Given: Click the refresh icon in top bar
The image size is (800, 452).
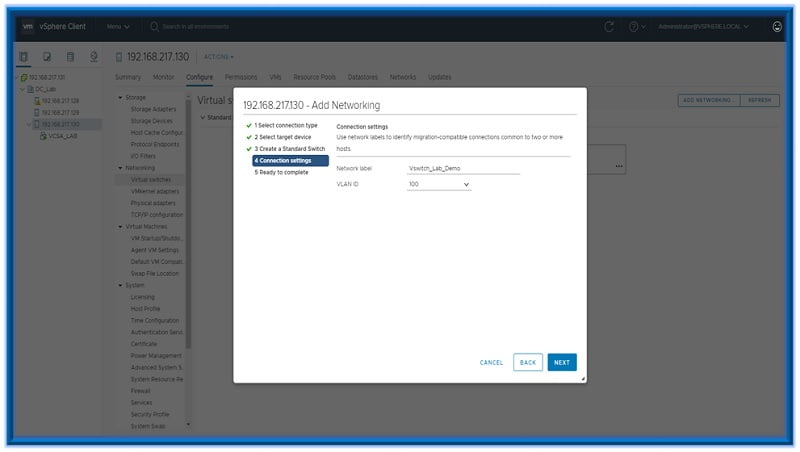Looking at the screenshot, I should 610,26.
